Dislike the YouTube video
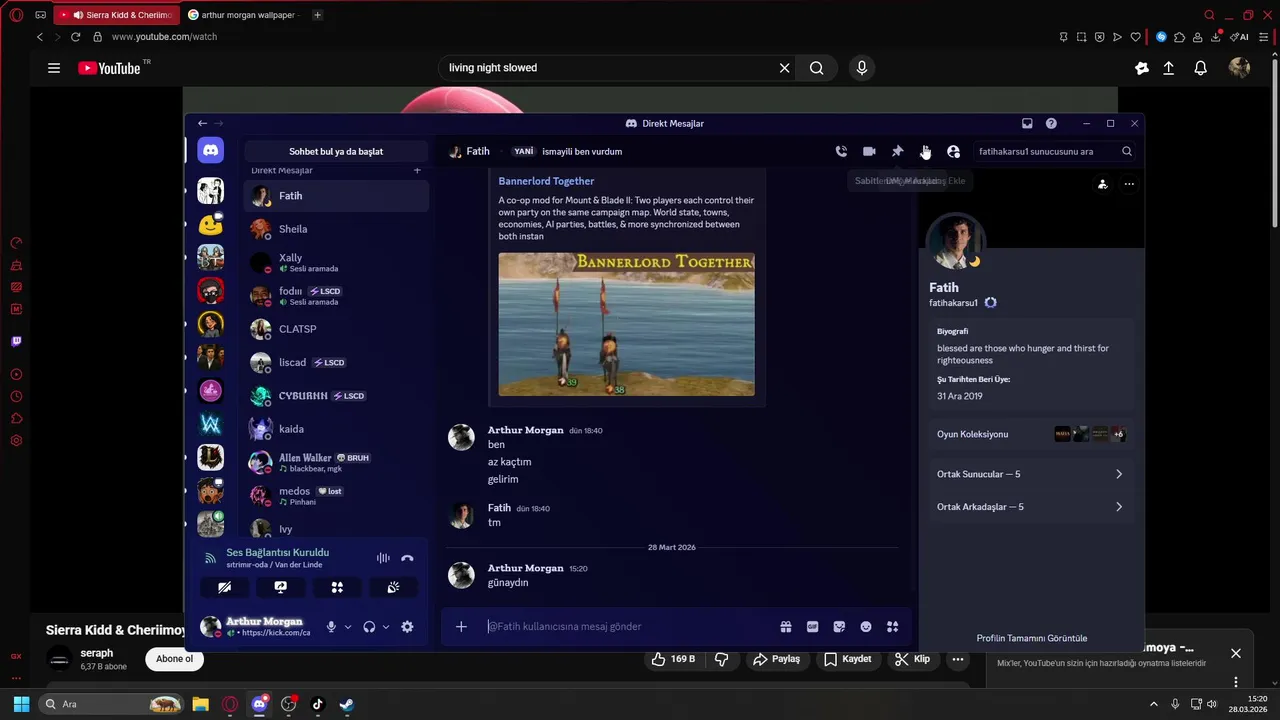 (x=721, y=659)
